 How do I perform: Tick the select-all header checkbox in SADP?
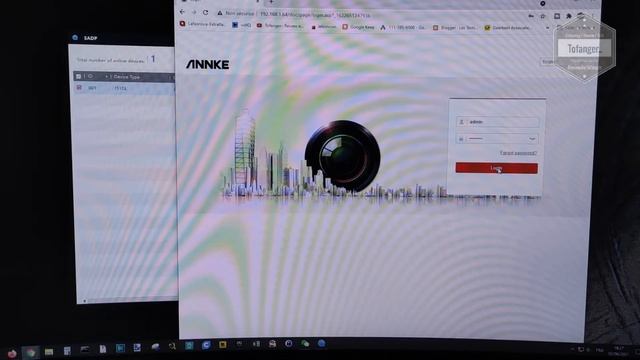(78, 76)
